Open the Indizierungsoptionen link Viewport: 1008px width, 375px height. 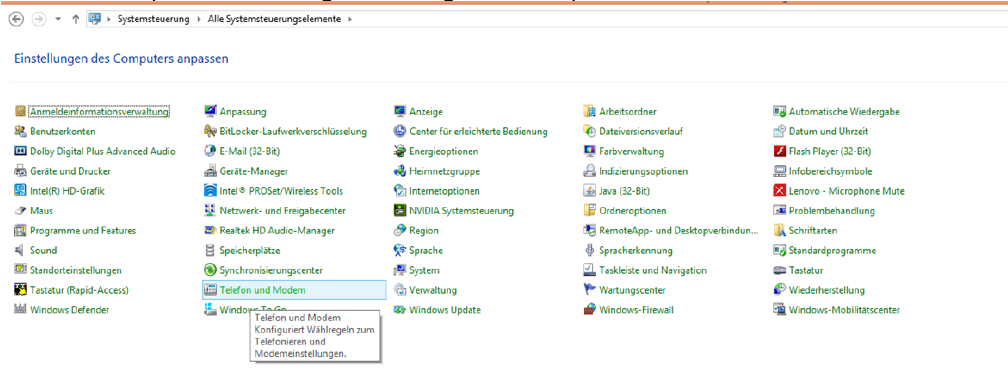(644, 171)
